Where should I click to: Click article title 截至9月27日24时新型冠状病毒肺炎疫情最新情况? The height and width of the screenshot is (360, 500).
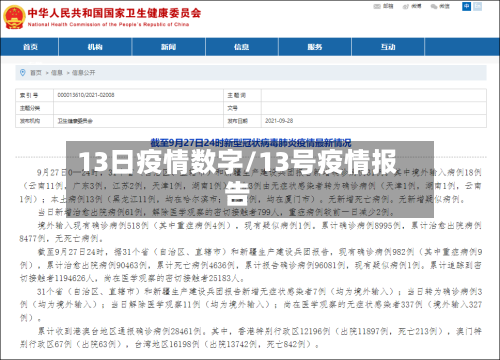251,143
